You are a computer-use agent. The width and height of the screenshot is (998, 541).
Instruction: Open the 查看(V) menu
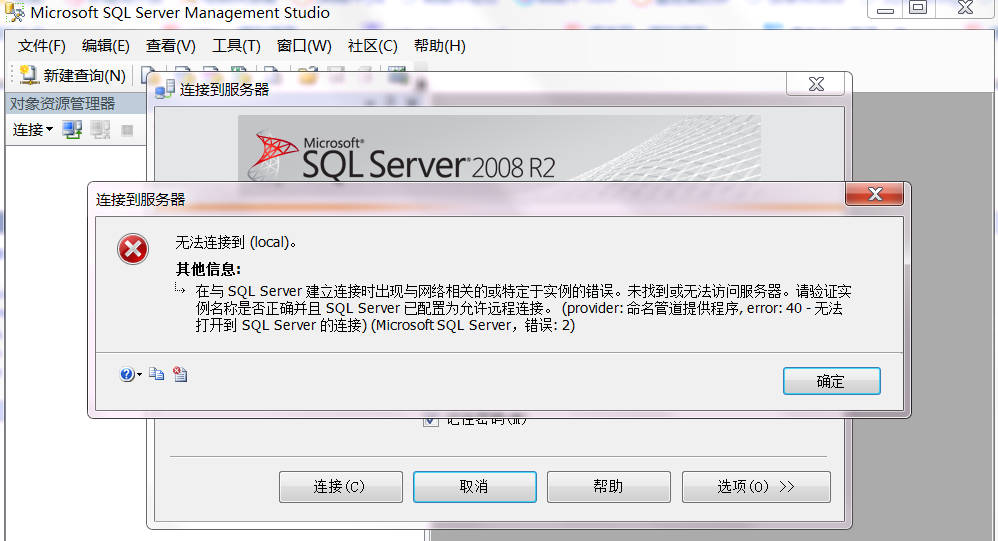[x=171, y=46]
